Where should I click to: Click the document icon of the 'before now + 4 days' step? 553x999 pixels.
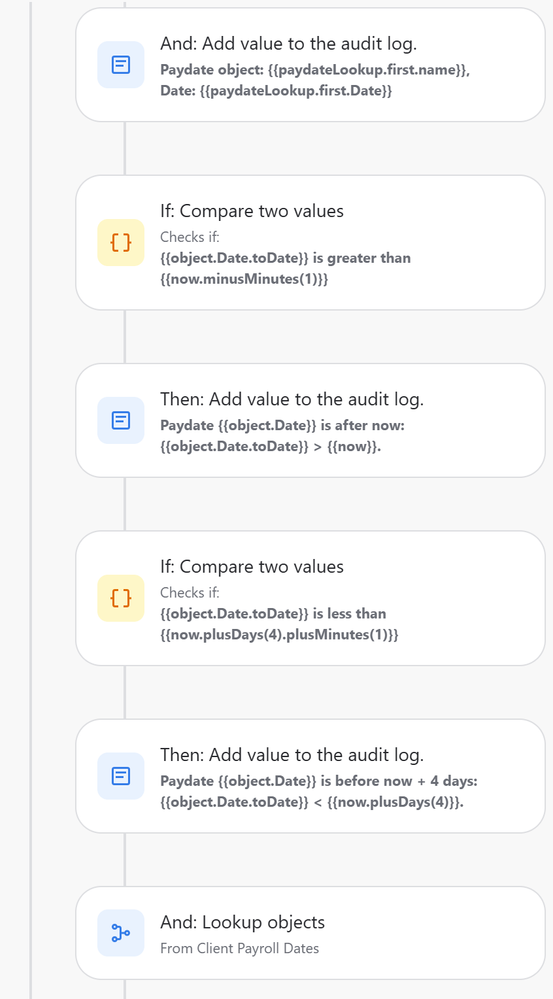click(121, 775)
